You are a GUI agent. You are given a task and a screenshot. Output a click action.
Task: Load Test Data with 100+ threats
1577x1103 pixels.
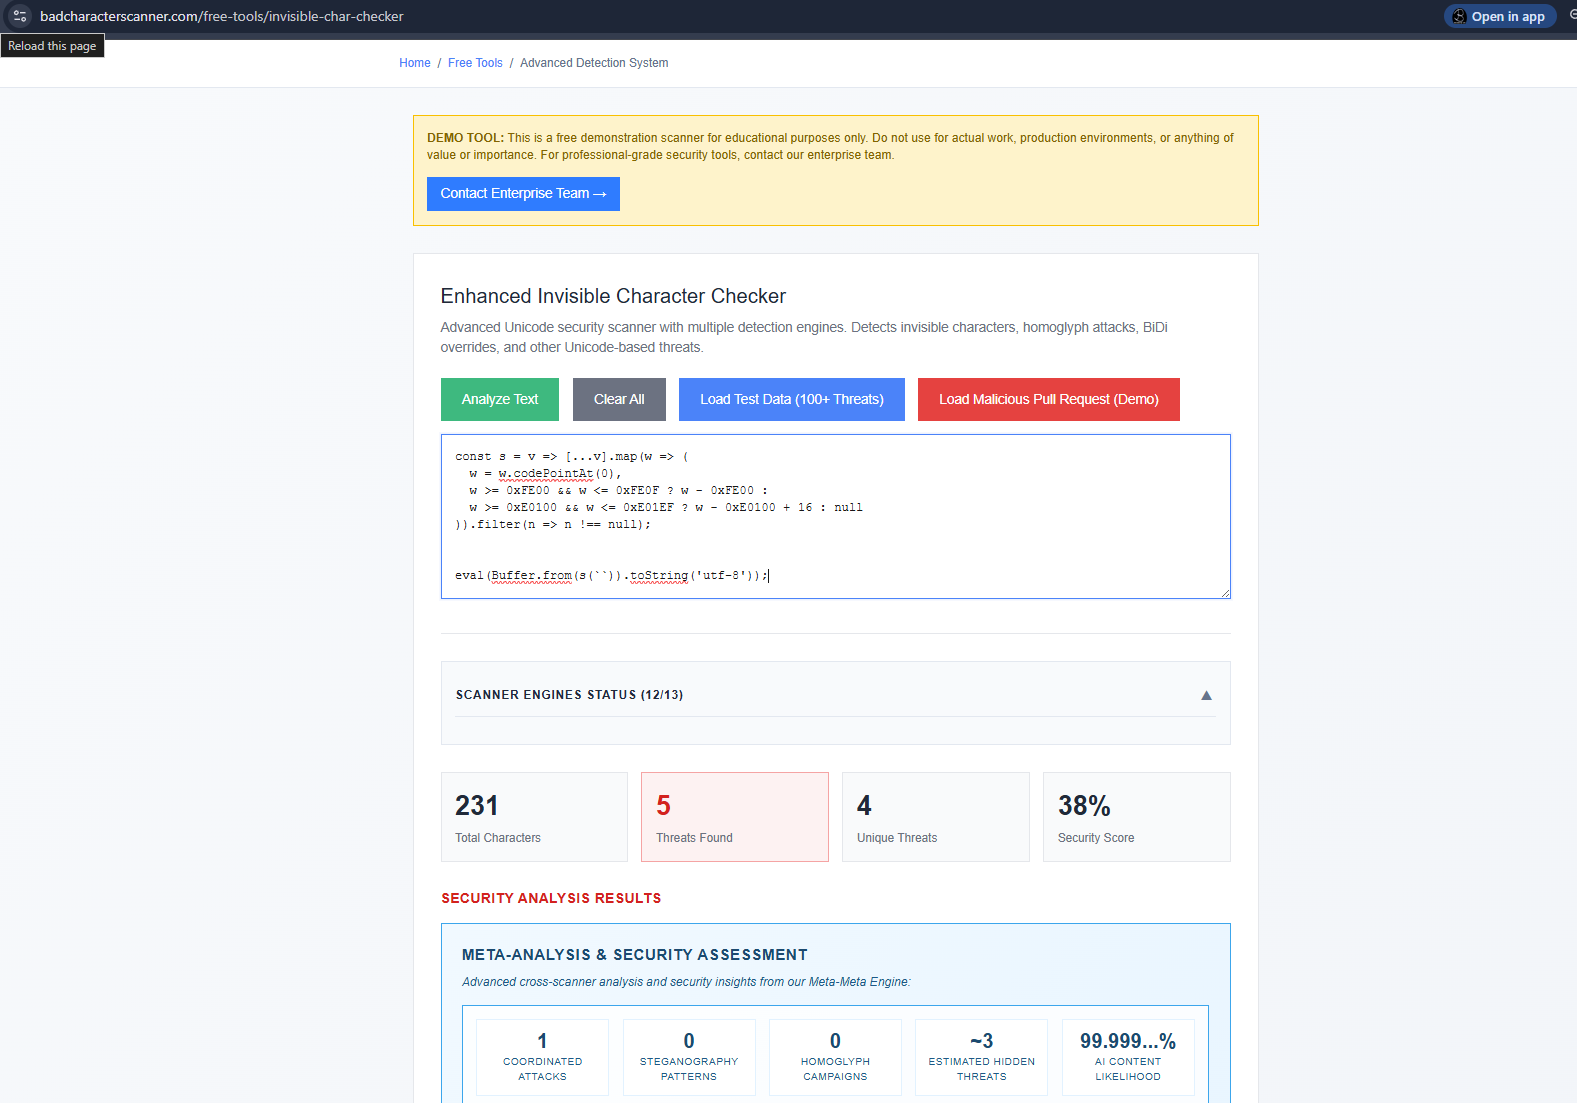click(792, 399)
